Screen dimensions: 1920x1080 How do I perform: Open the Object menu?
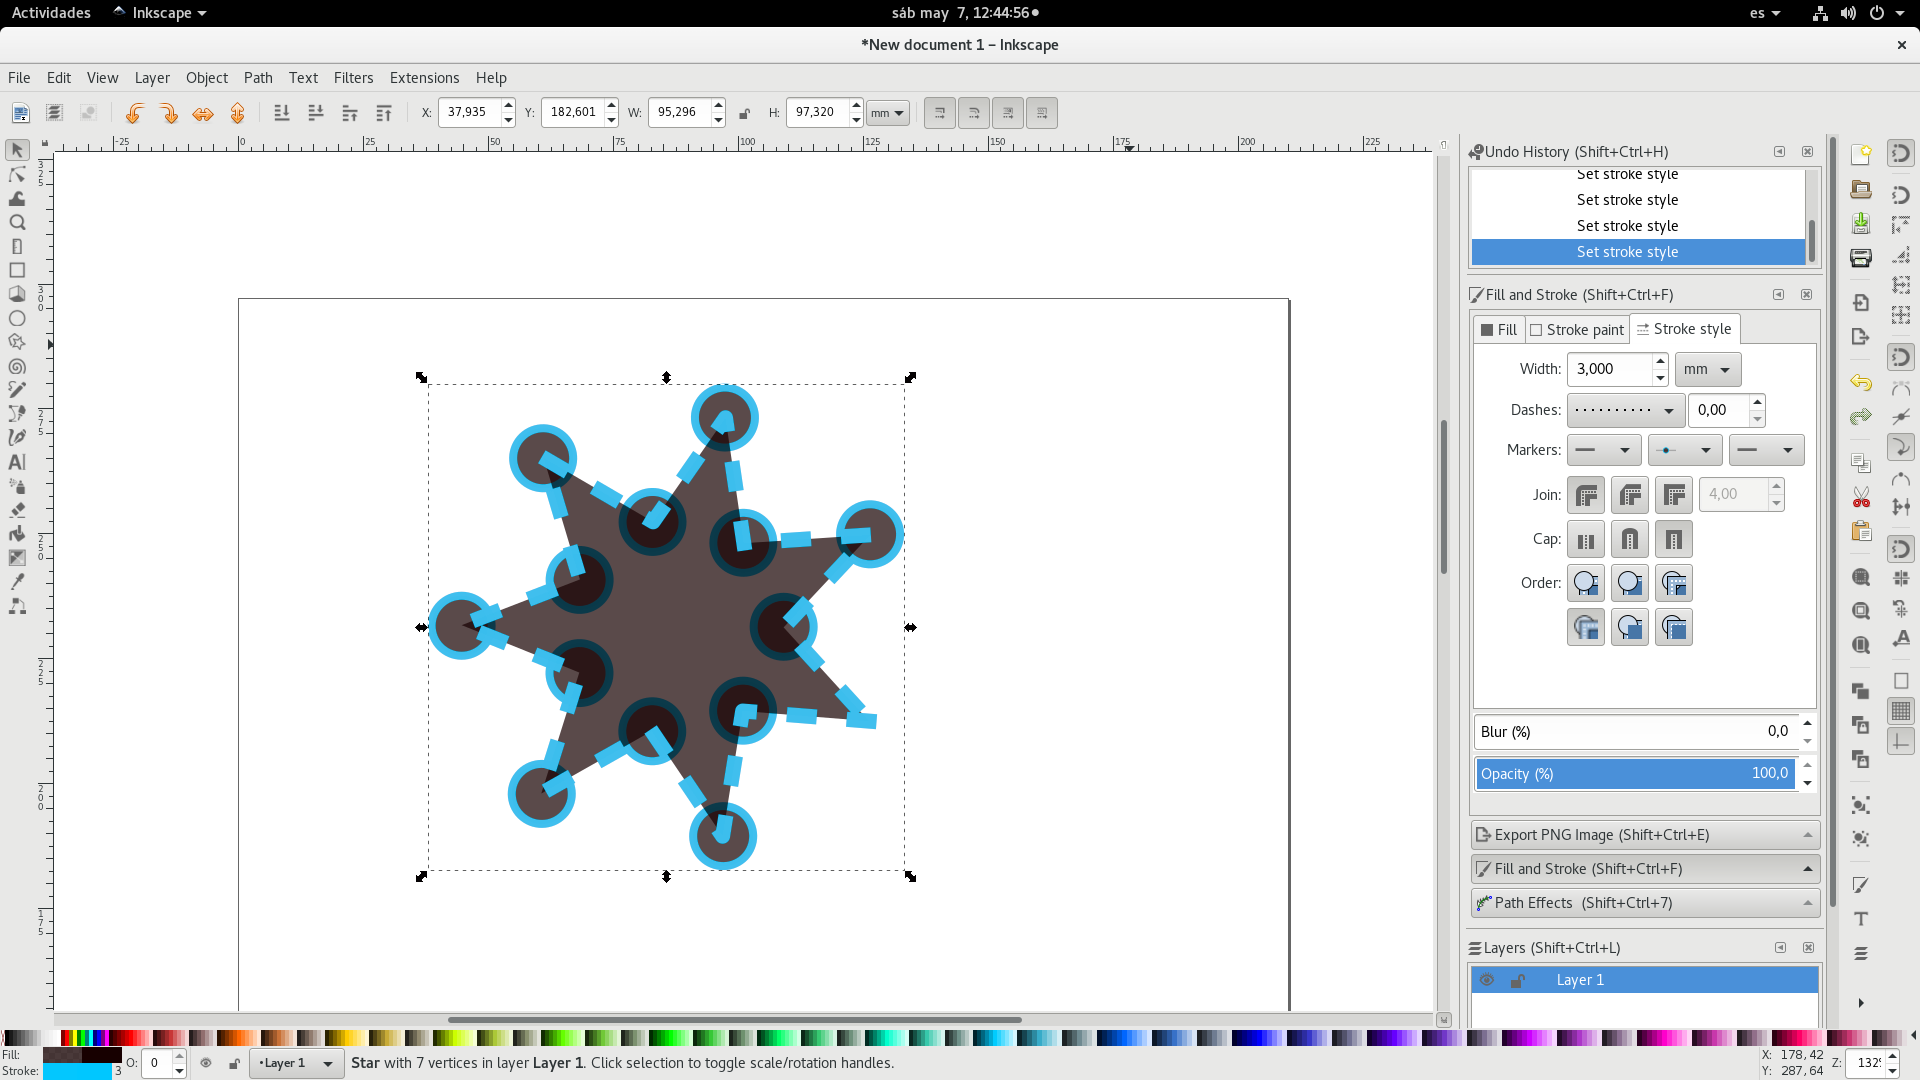[206, 76]
